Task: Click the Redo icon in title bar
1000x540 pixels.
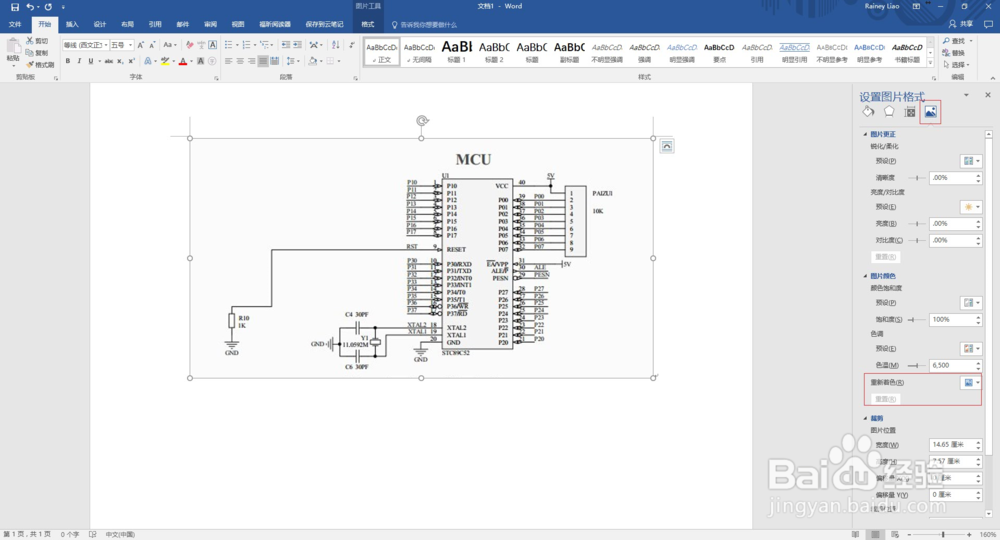Action: point(48,6)
